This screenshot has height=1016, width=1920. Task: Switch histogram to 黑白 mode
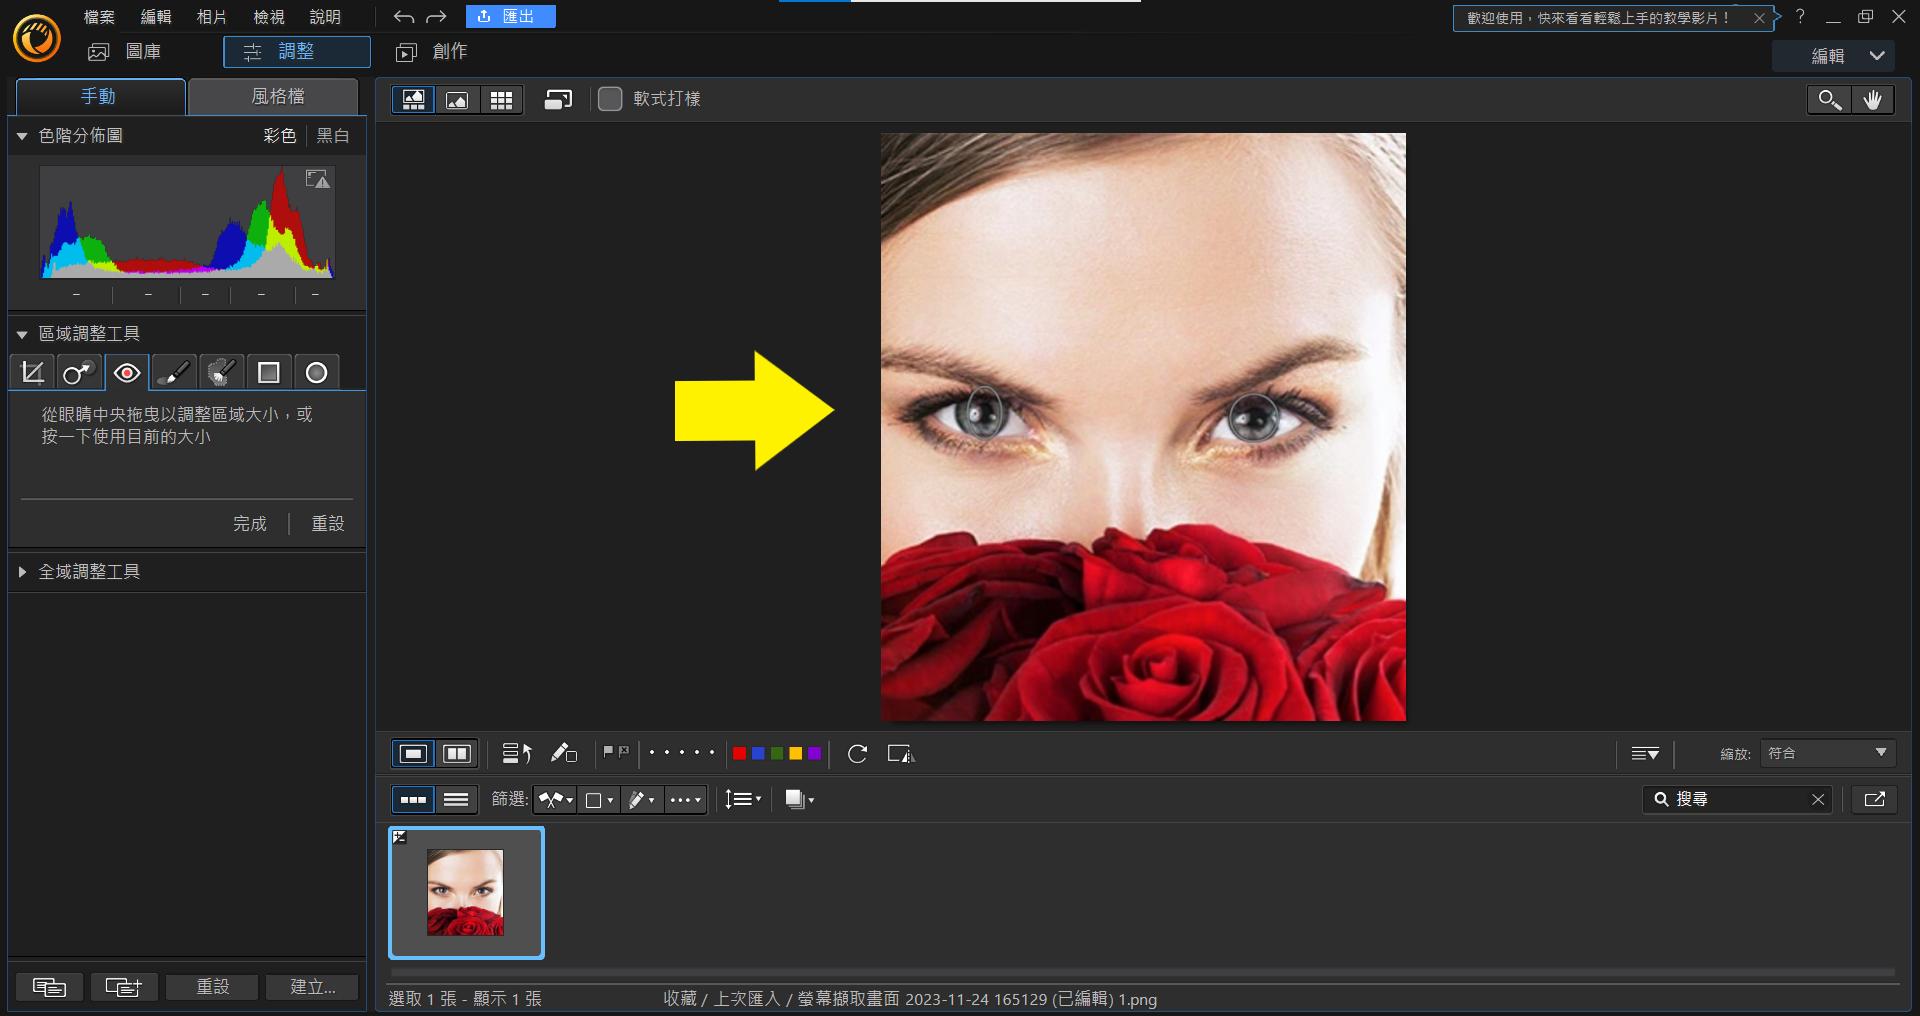click(333, 136)
